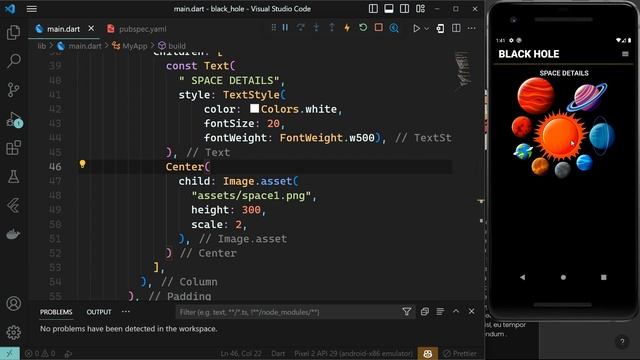Click Ln 46, Col 22 cursor position
The width and height of the screenshot is (640, 360).
[x=241, y=353]
